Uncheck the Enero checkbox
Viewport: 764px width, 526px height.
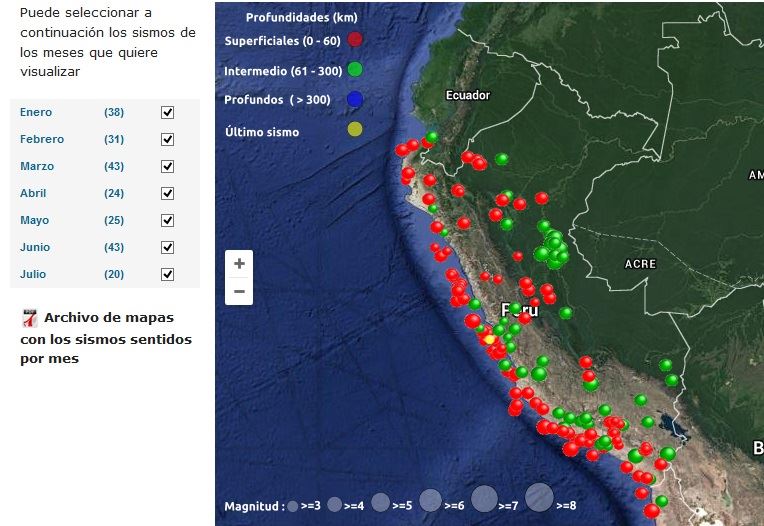coord(168,113)
